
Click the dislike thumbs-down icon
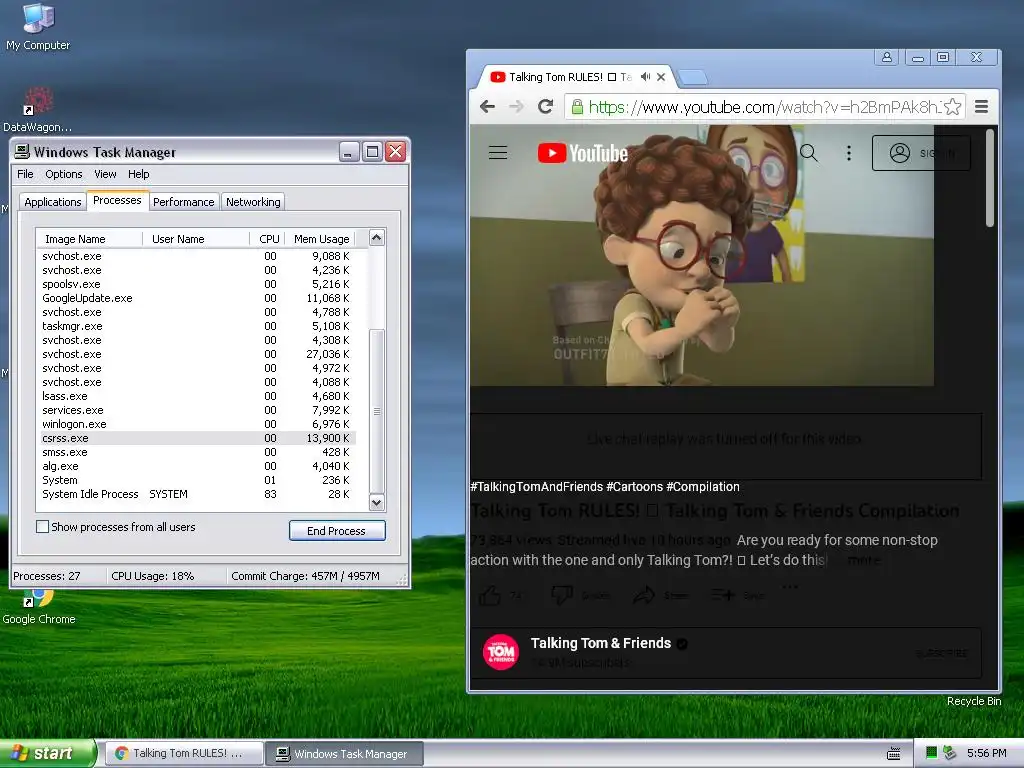[x=562, y=595]
